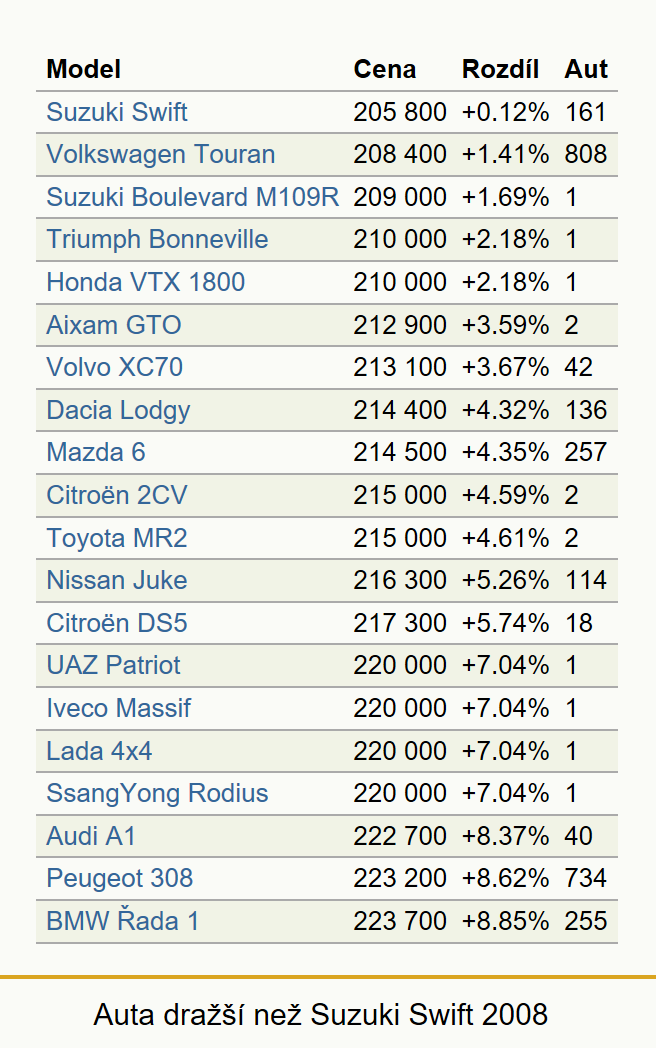Select the Nissan Juke link
This screenshot has height=1048, width=656.
pos(116,580)
